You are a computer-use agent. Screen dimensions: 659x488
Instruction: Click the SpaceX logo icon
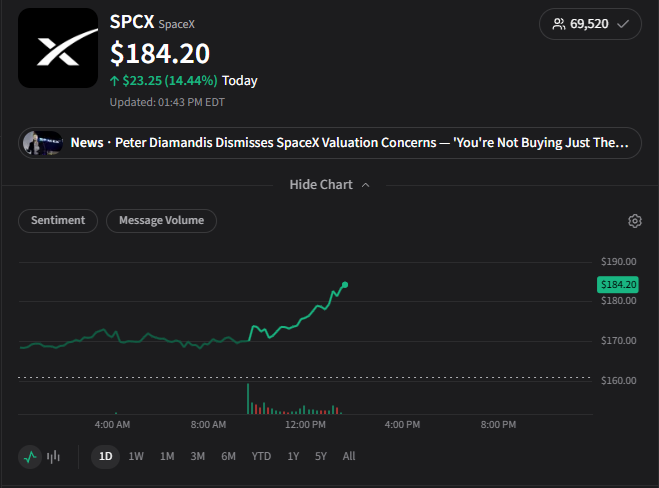(58, 48)
